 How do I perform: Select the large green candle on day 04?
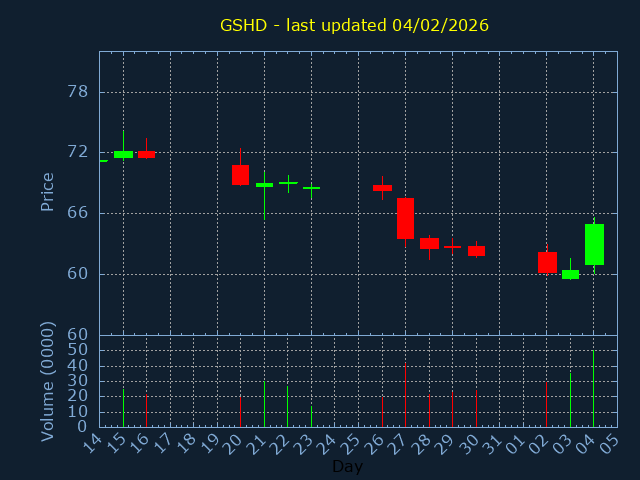[594, 244]
